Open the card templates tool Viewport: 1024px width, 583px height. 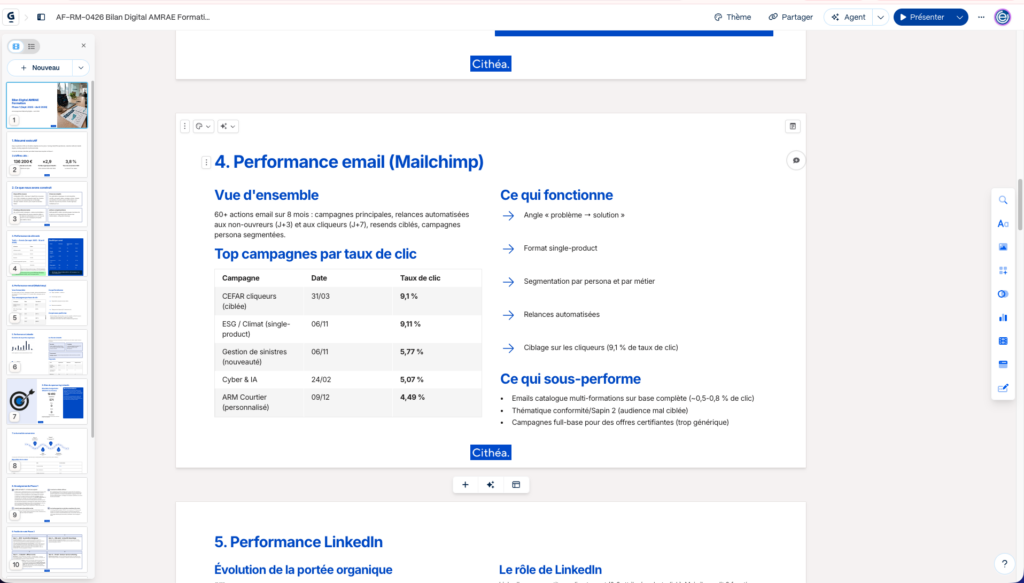[1003, 364]
